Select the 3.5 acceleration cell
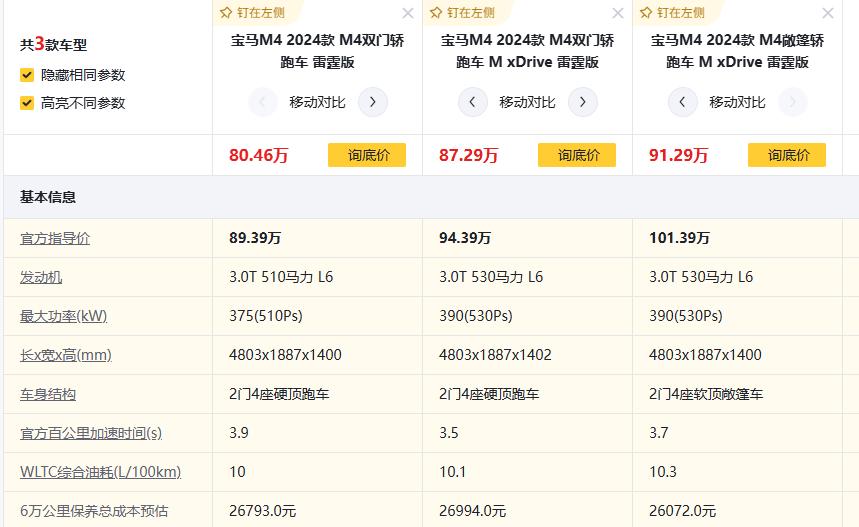 click(527, 433)
